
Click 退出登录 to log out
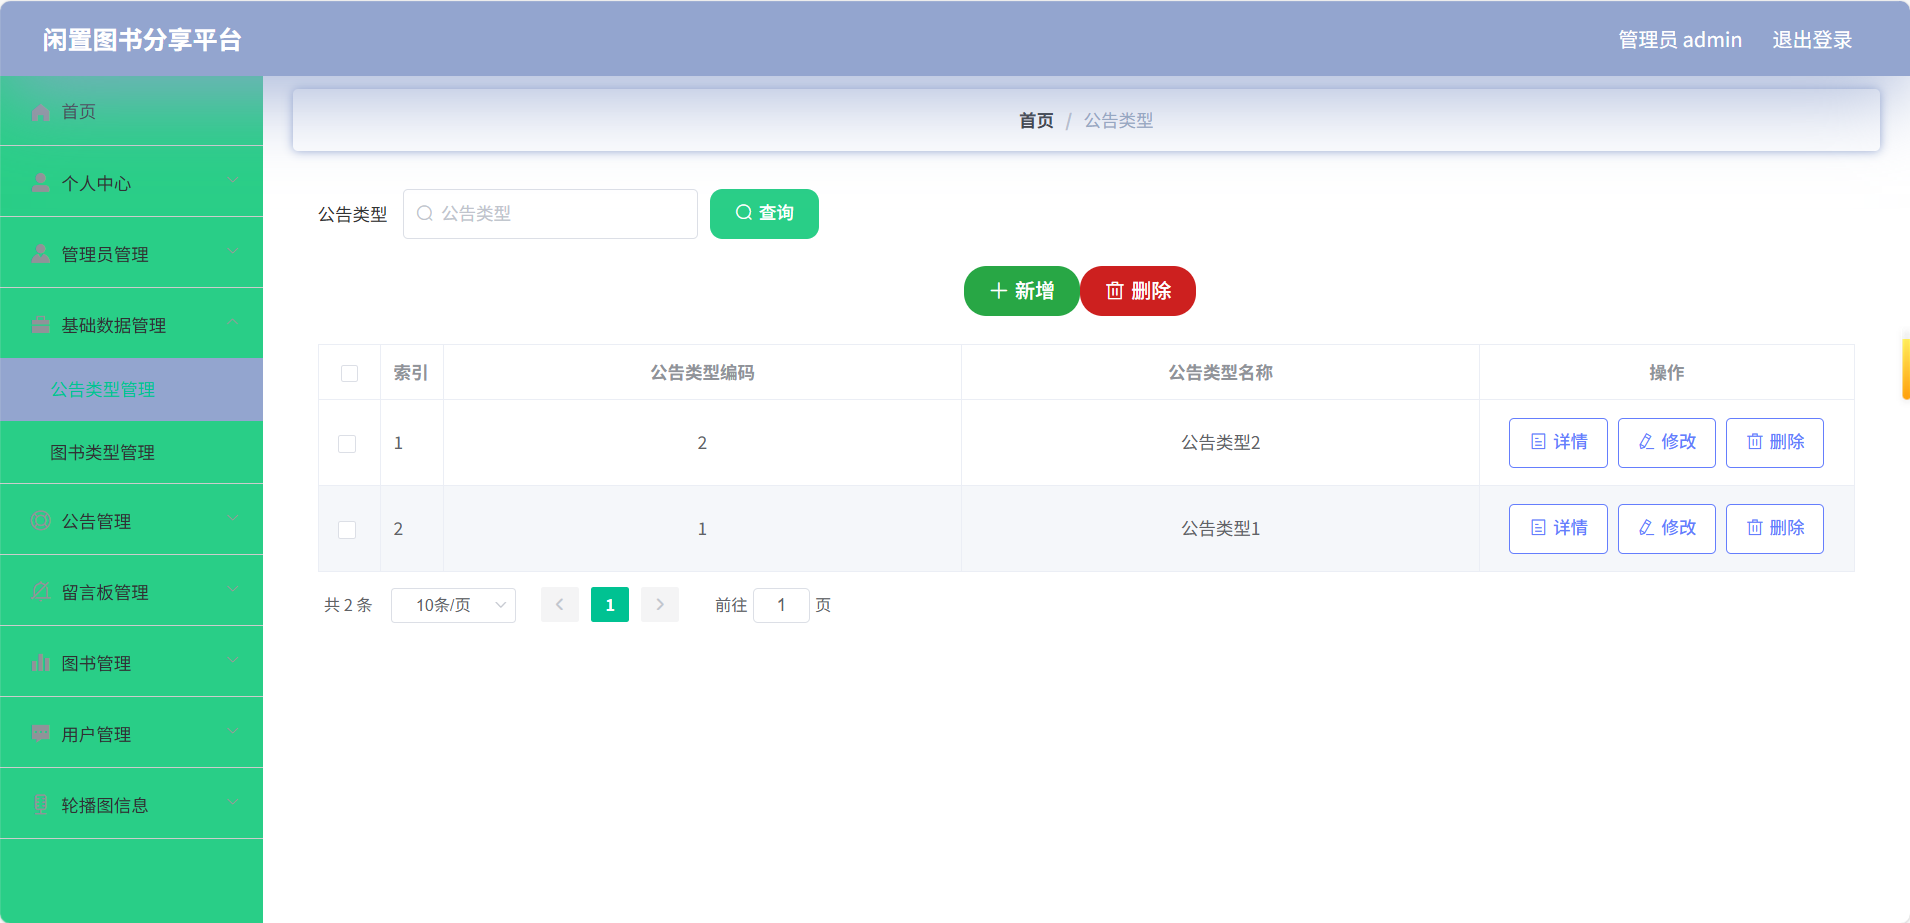pyautogui.click(x=1812, y=40)
